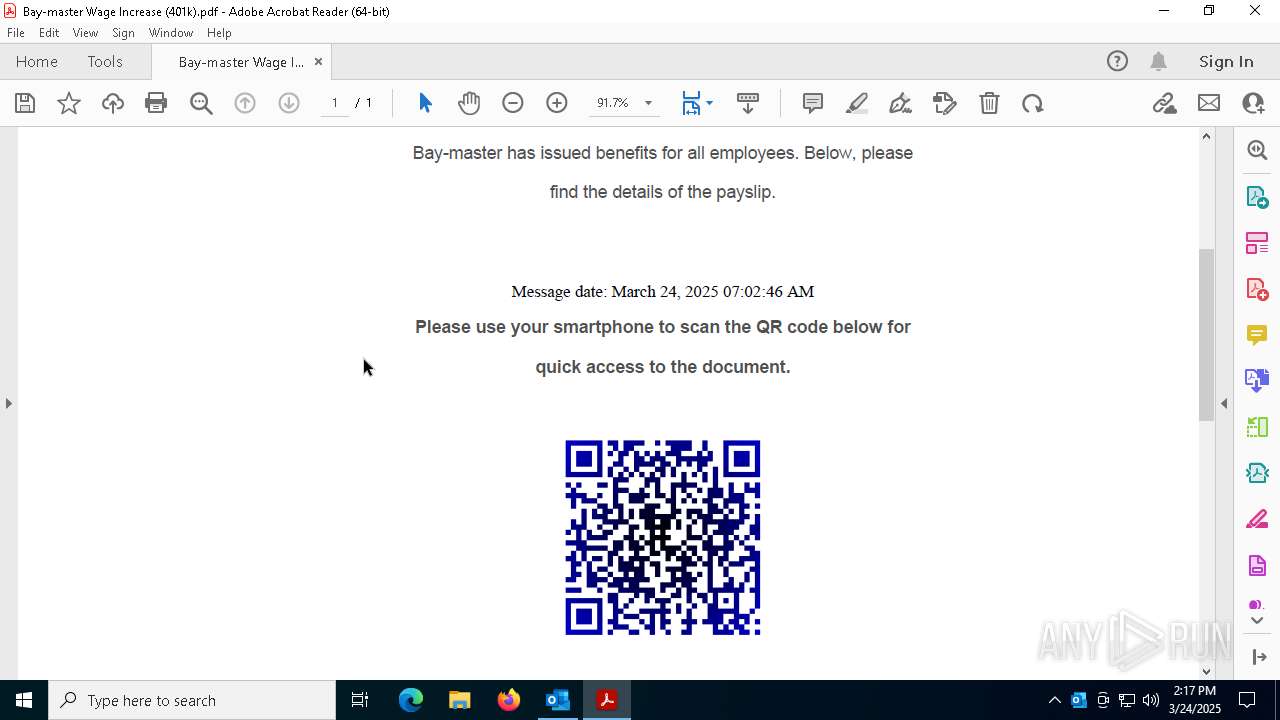Add a sticky note comment
The height and width of the screenshot is (720, 1280).
pyautogui.click(x=813, y=103)
